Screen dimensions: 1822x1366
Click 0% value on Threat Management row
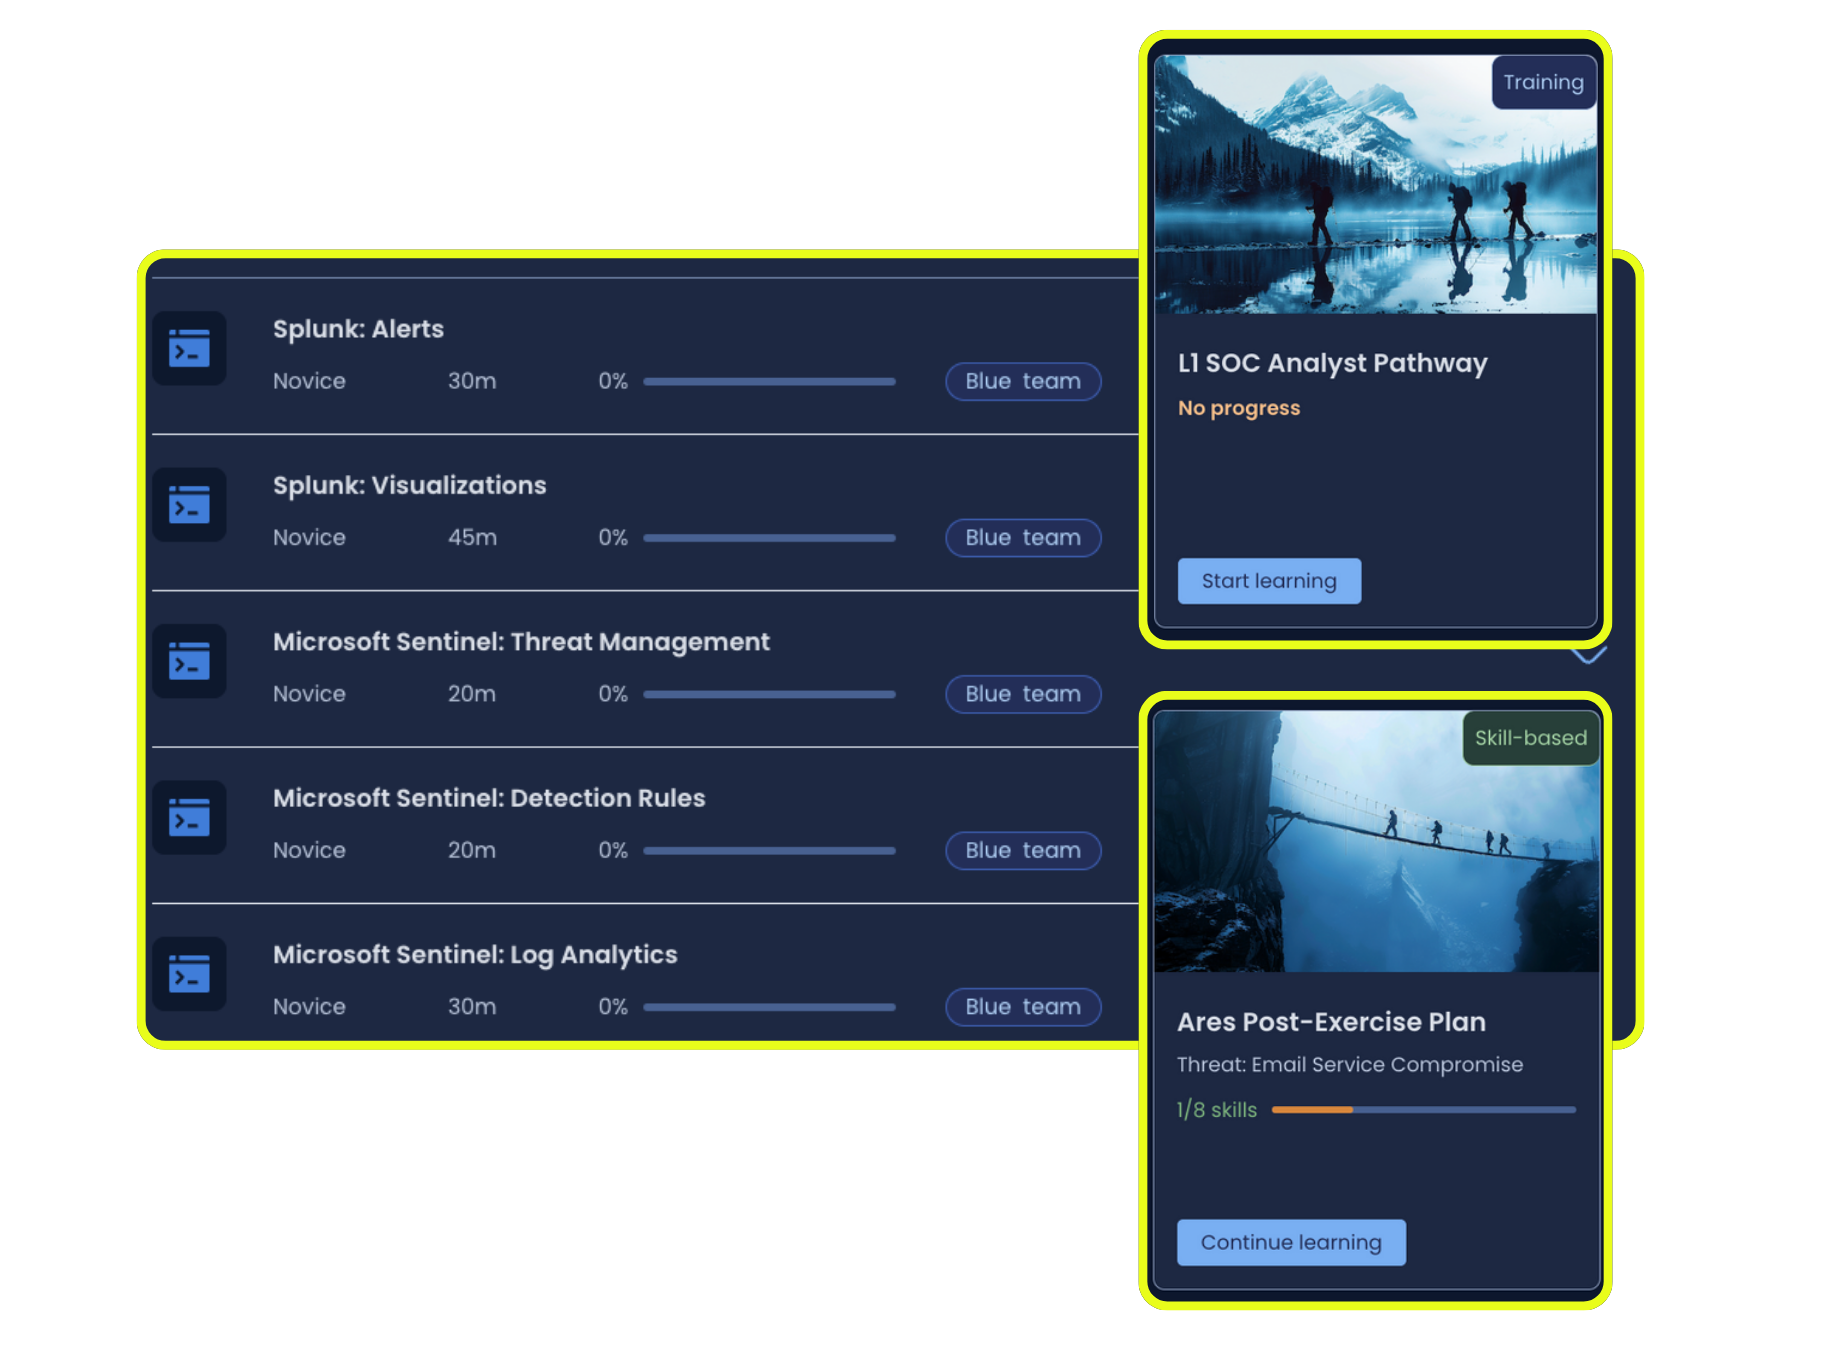(613, 694)
